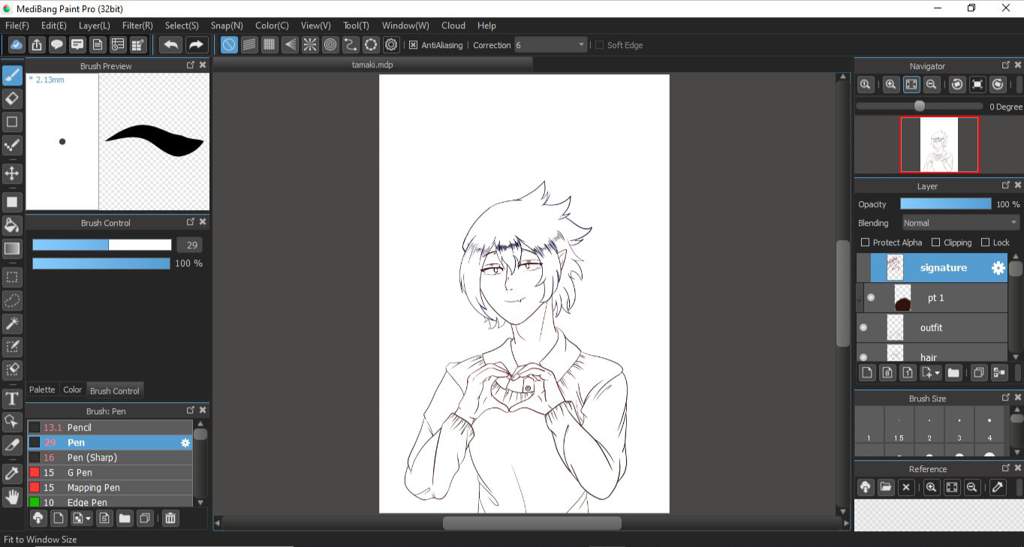Undock the Navigator panel
The width and height of the screenshot is (1024, 547).
click(1006, 65)
